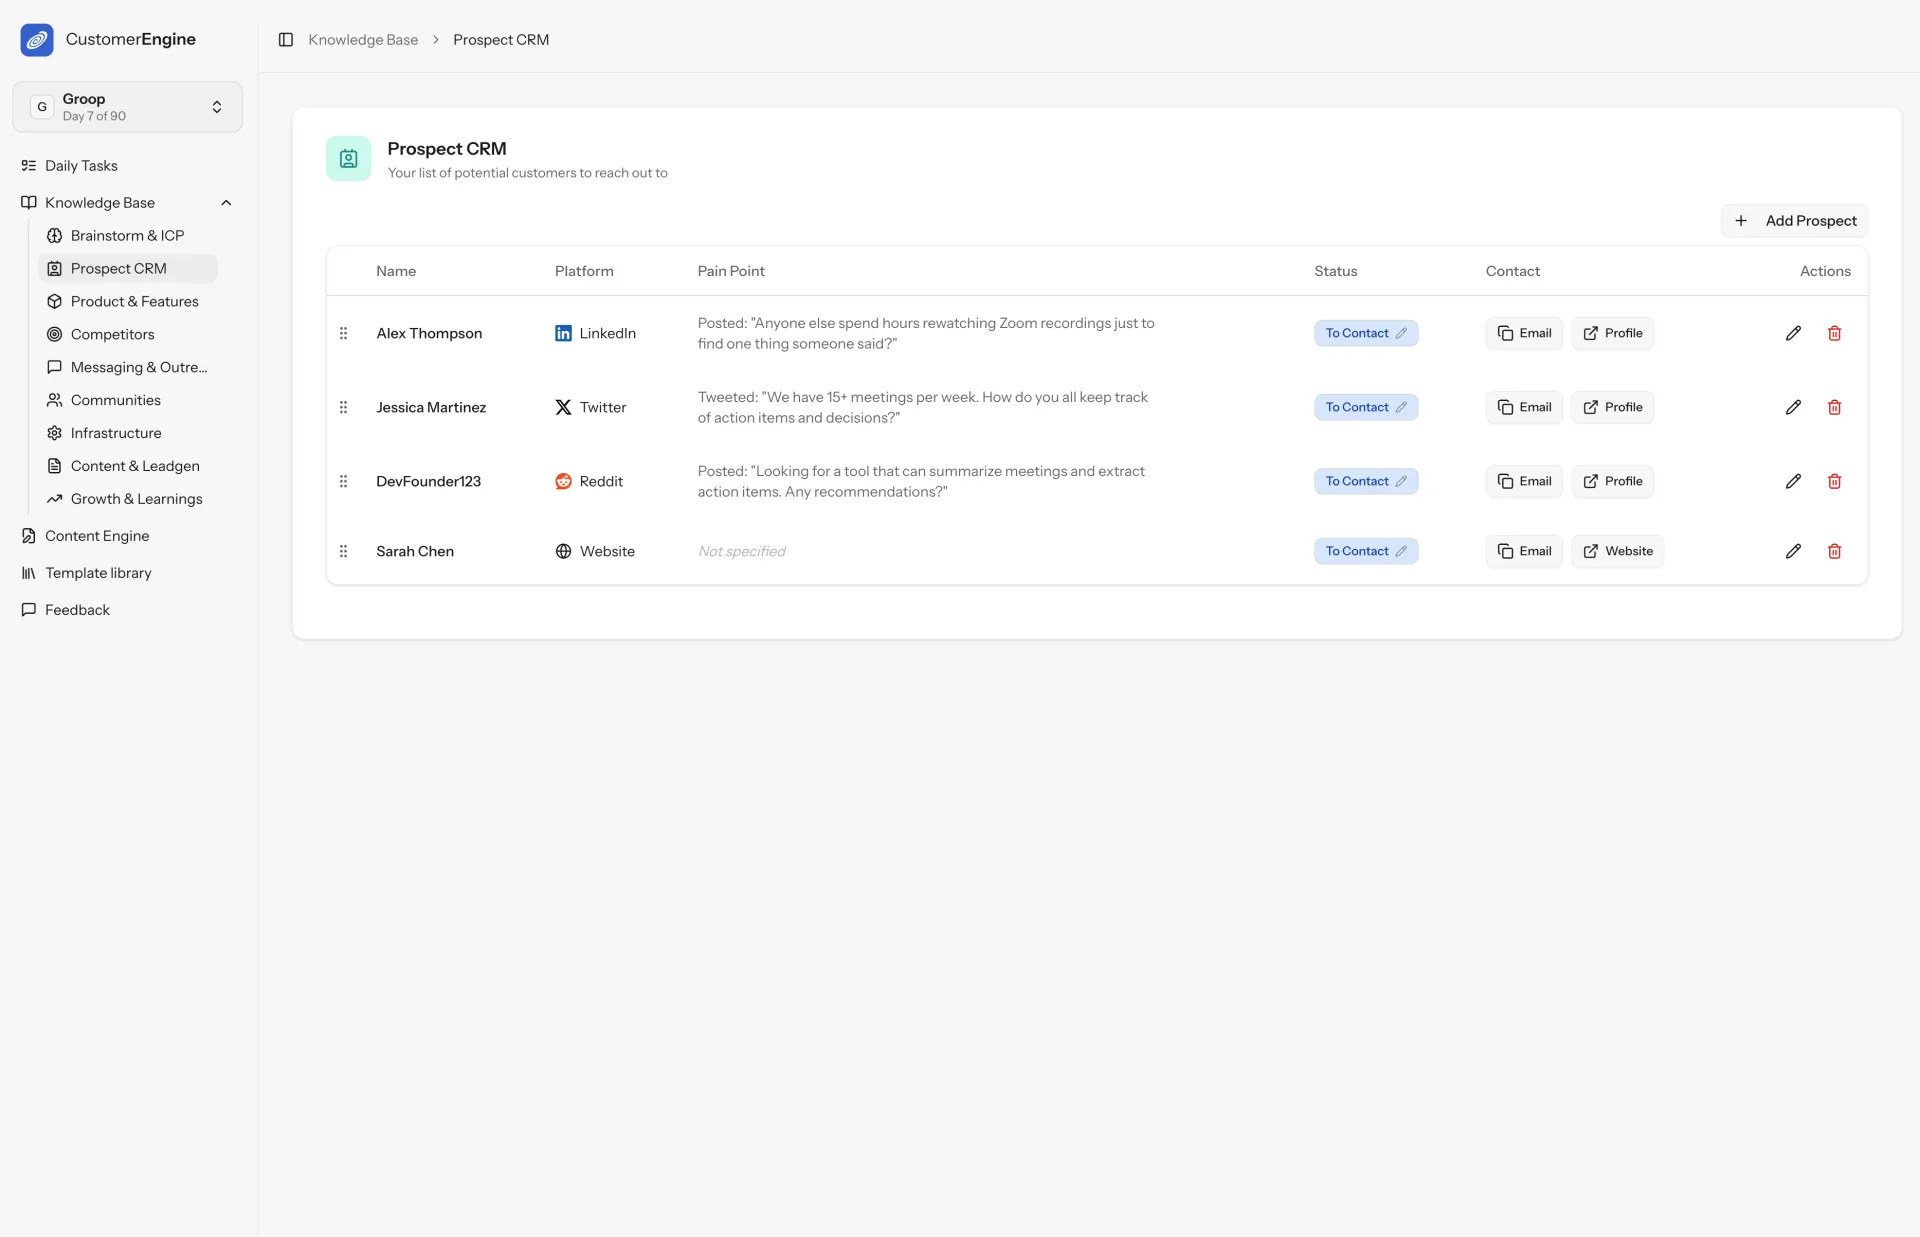This screenshot has height=1237, width=1920.
Task: Click the trash icon for Sarah Chen
Action: pyautogui.click(x=1834, y=551)
